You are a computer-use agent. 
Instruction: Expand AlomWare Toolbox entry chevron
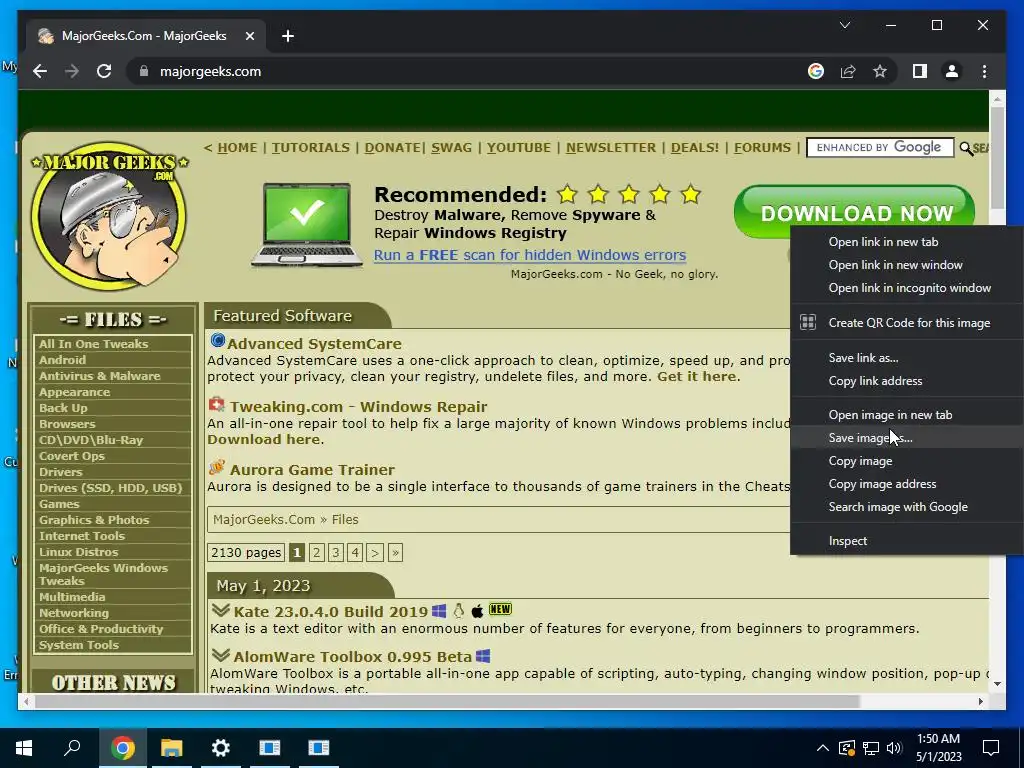click(221, 655)
